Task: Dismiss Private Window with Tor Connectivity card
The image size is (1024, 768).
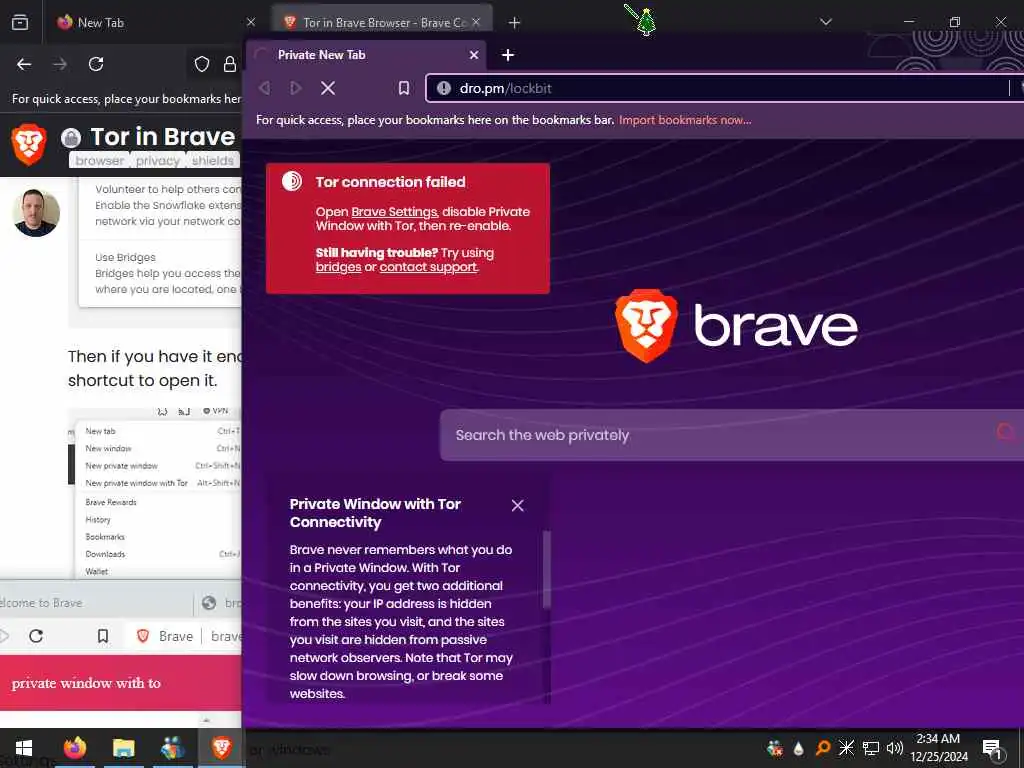Action: point(517,505)
